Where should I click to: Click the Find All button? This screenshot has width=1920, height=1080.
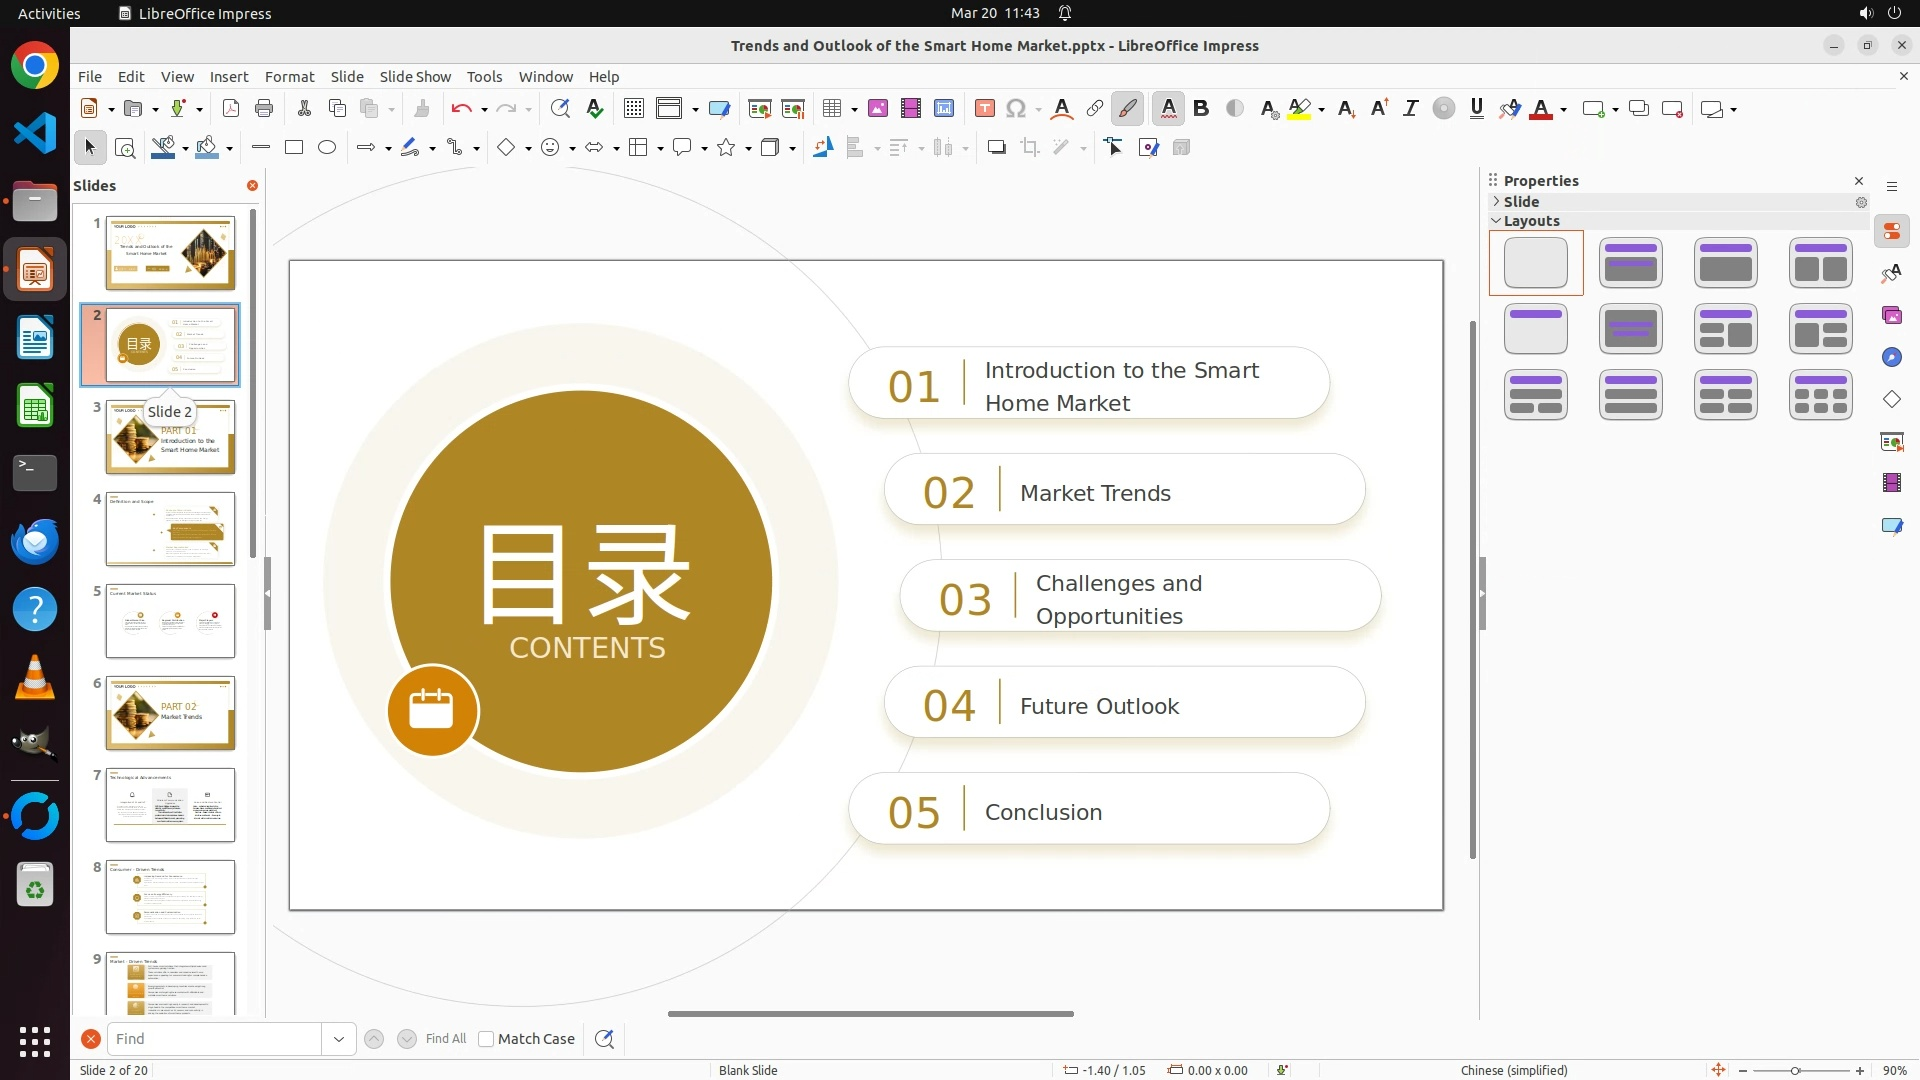445,1039
